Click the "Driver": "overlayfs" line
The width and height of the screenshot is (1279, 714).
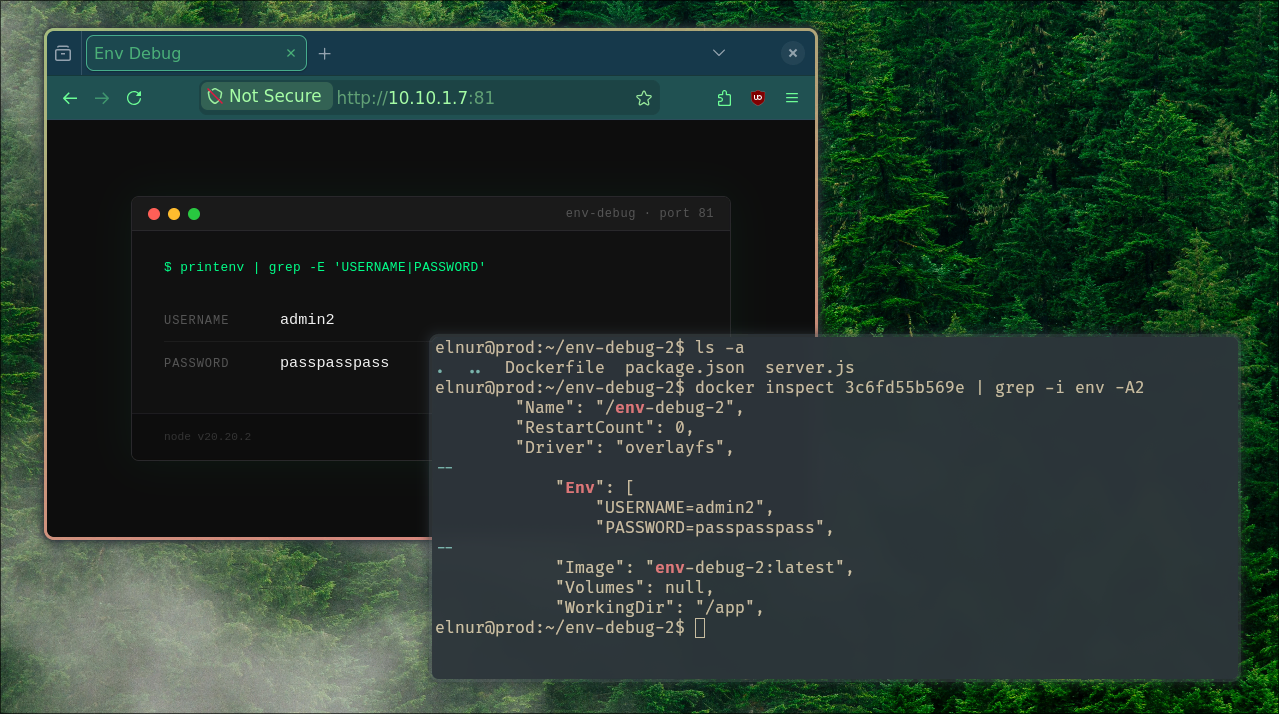pos(625,448)
